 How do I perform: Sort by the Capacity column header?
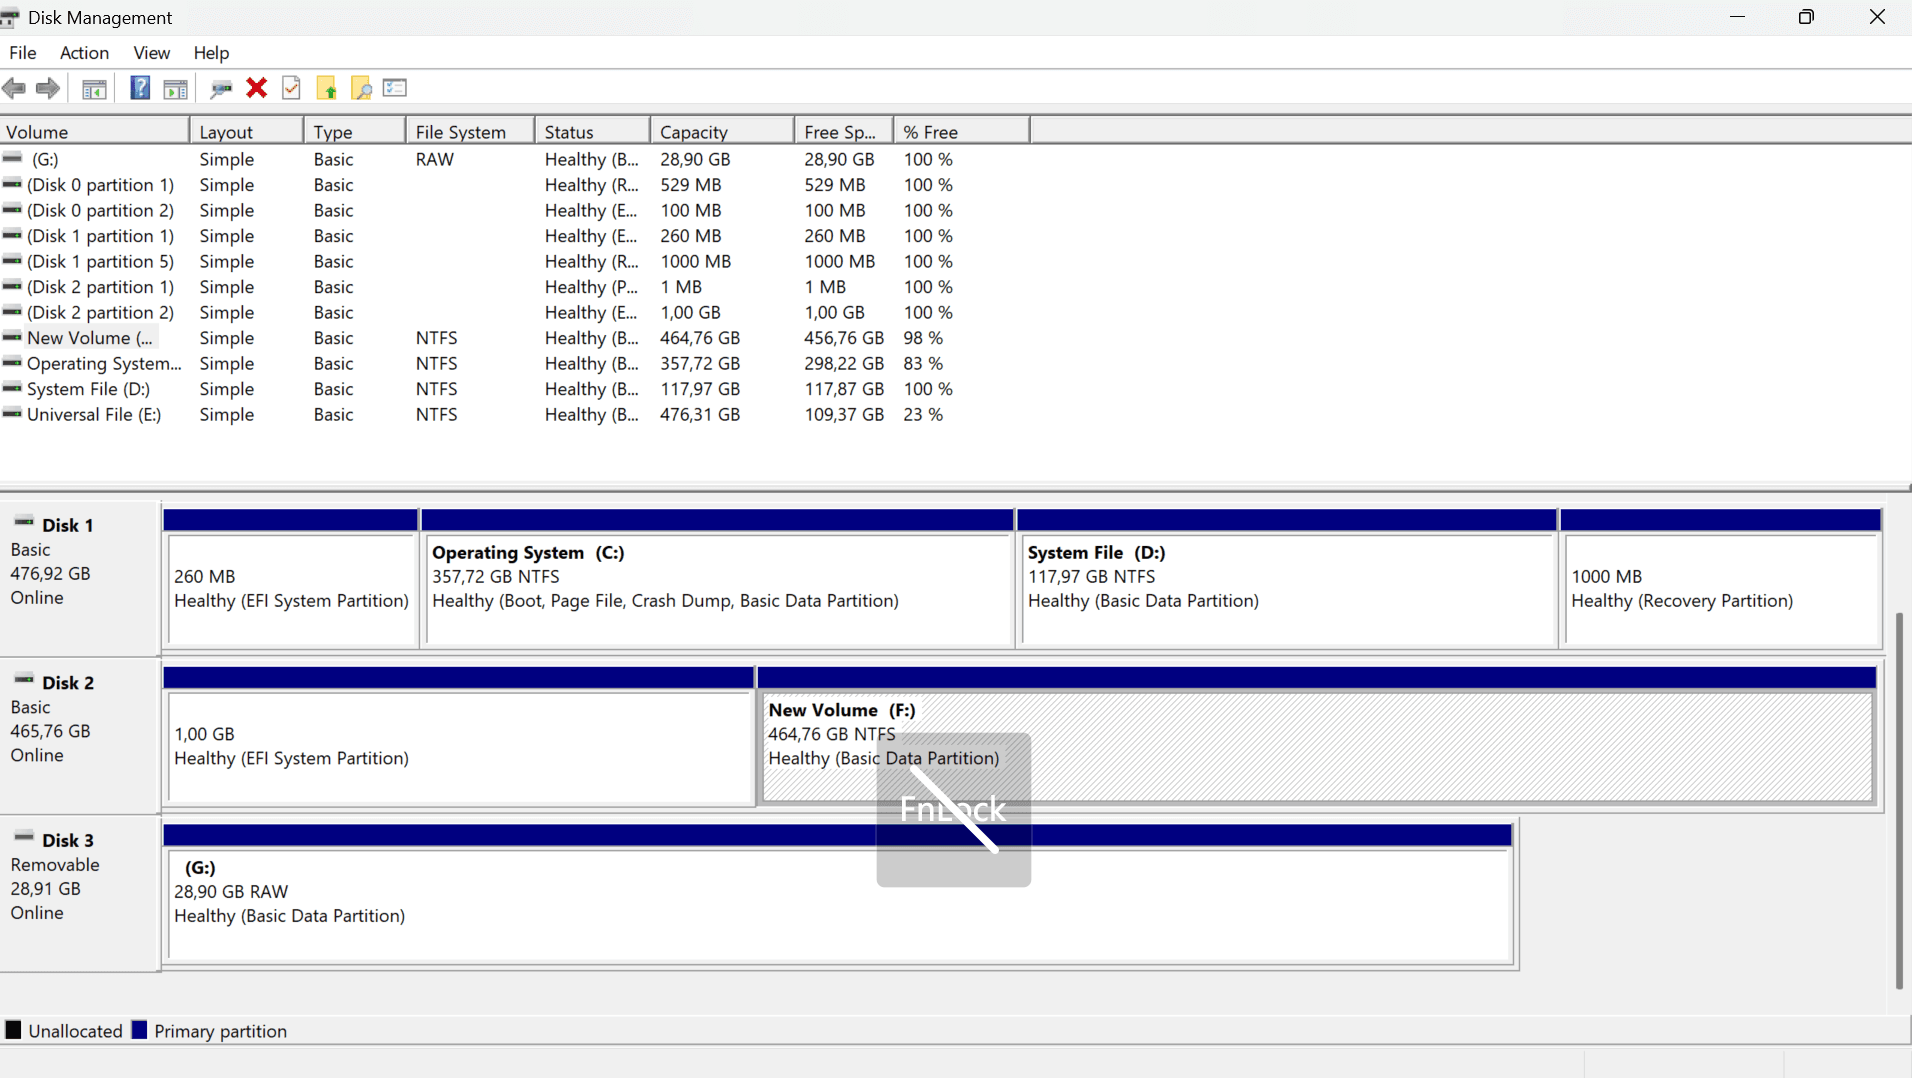(722, 132)
